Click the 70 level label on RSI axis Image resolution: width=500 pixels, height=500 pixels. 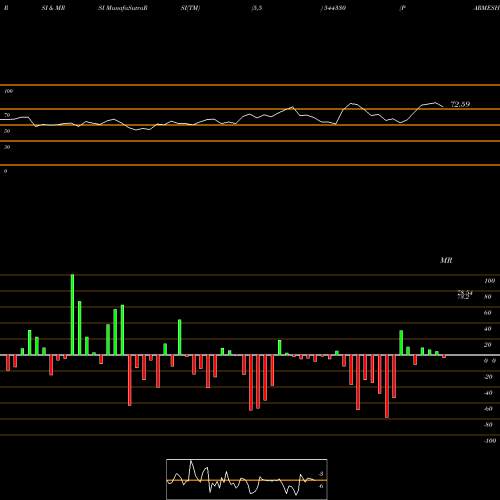click(x=7, y=115)
